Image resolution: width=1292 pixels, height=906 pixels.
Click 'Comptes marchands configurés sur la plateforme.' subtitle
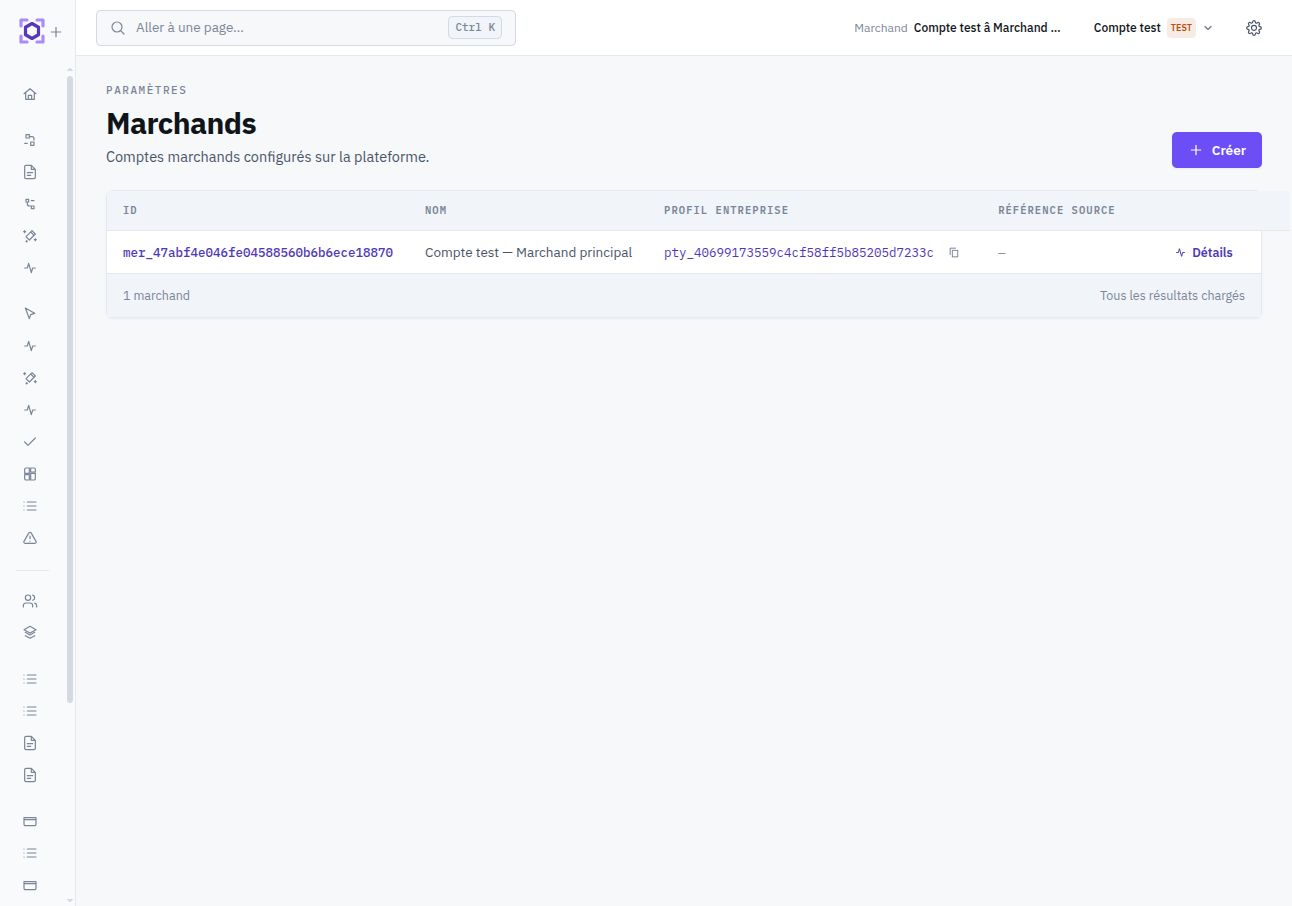[267, 157]
